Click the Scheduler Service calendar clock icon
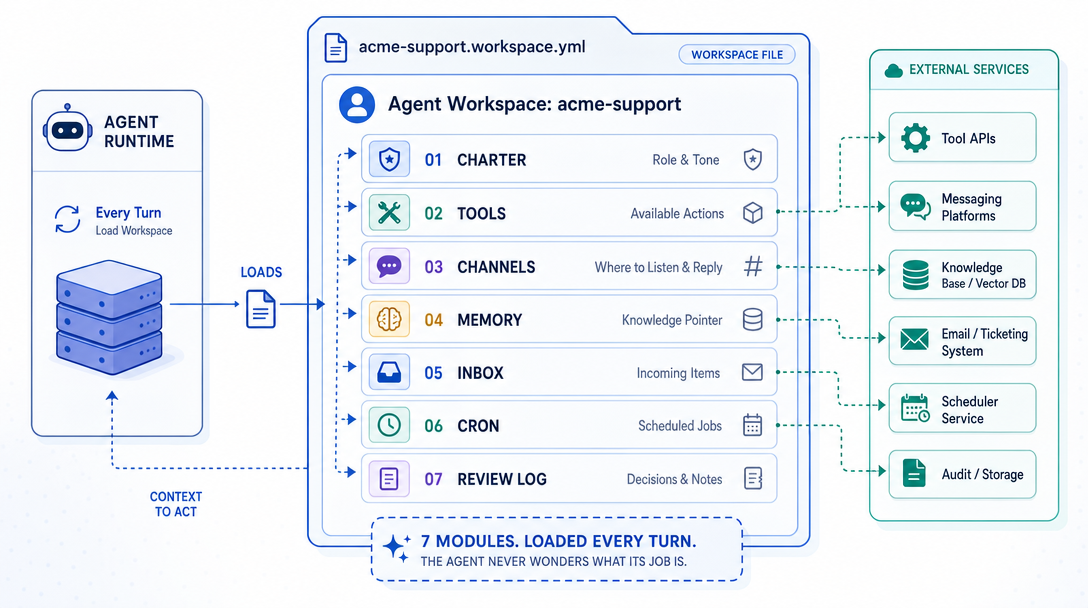 click(x=915, y=409)
